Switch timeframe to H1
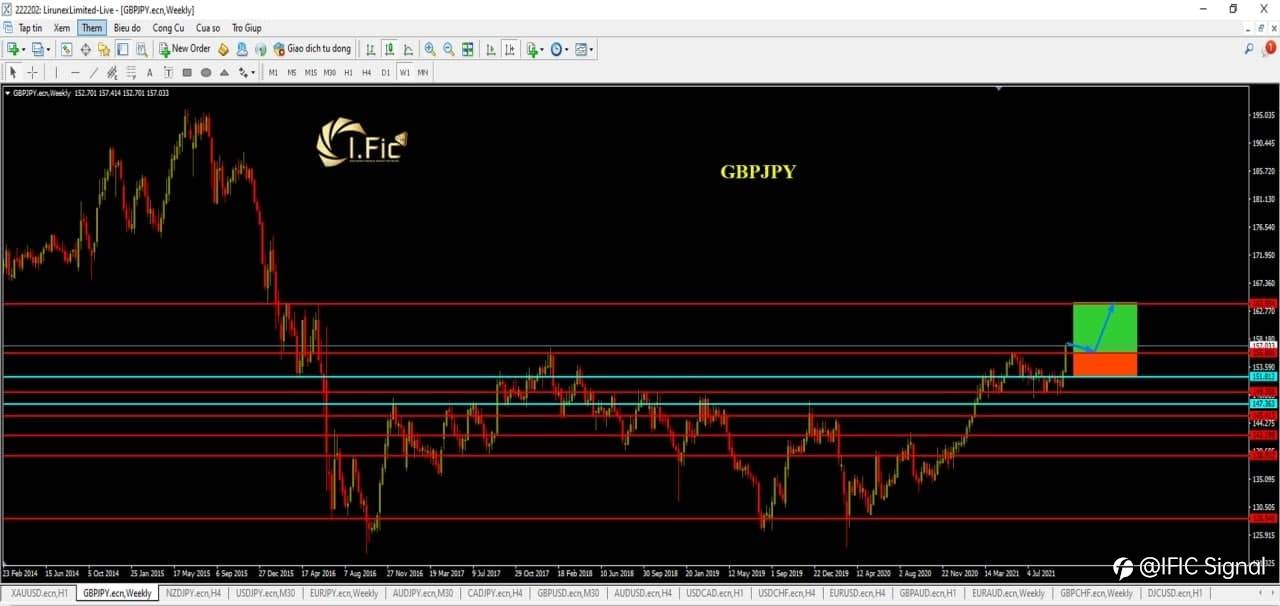1280x606 pixels. tap(348, 72)
